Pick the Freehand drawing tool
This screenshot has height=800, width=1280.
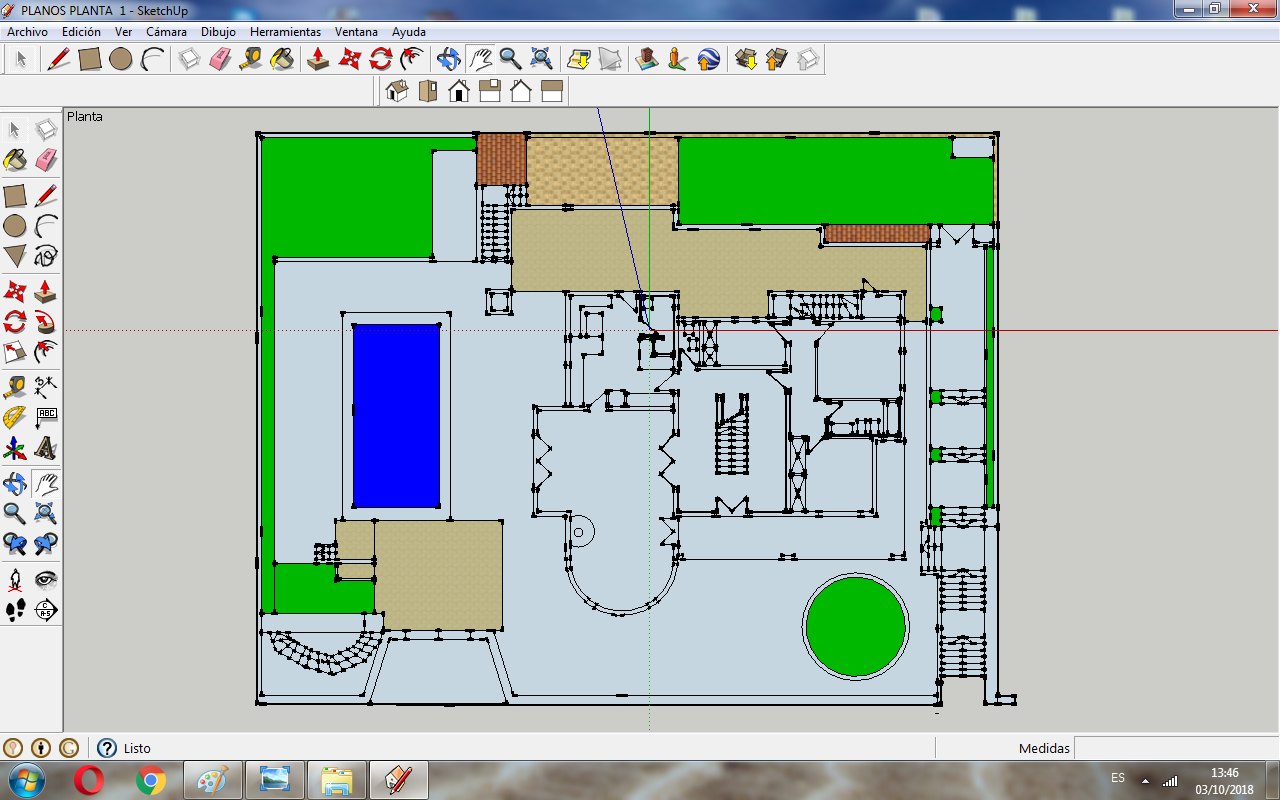[x=46, y=256]
